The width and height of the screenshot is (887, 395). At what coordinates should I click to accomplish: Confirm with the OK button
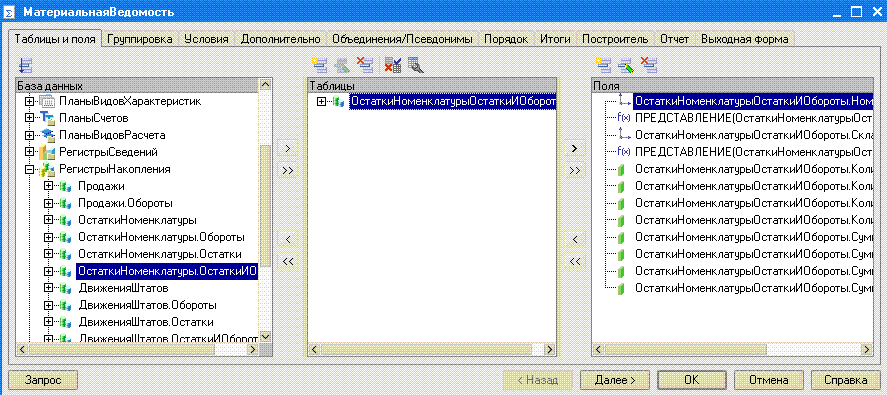(692, 380)
